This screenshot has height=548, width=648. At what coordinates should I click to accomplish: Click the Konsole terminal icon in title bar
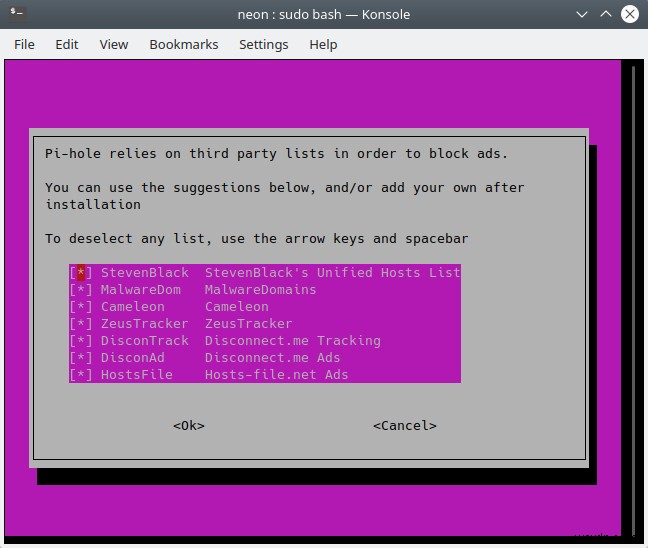[x=17, y=13]
